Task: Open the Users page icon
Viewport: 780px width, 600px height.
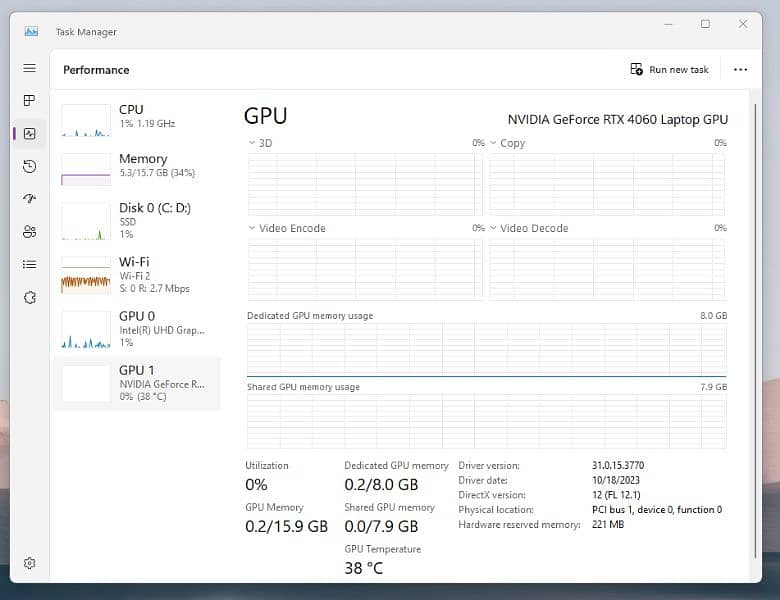Action: point(29,232)
